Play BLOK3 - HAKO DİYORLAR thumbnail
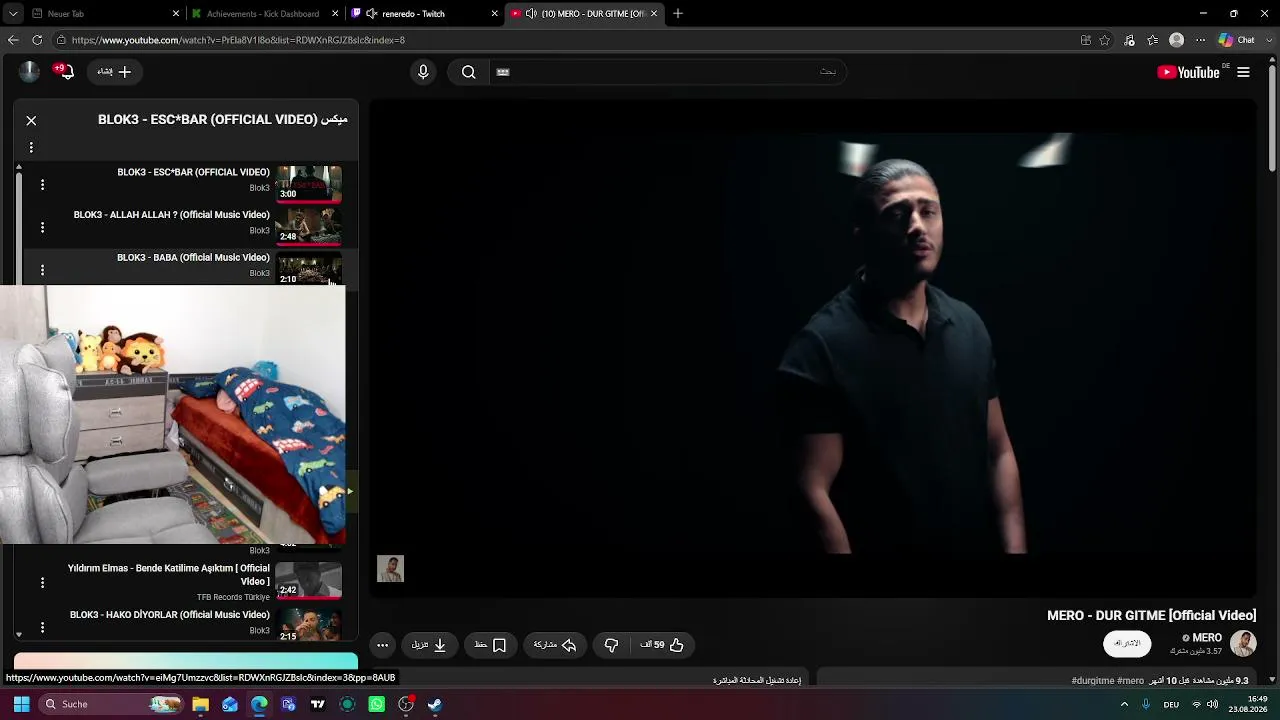1280x720 pixels. click(309, 623)
